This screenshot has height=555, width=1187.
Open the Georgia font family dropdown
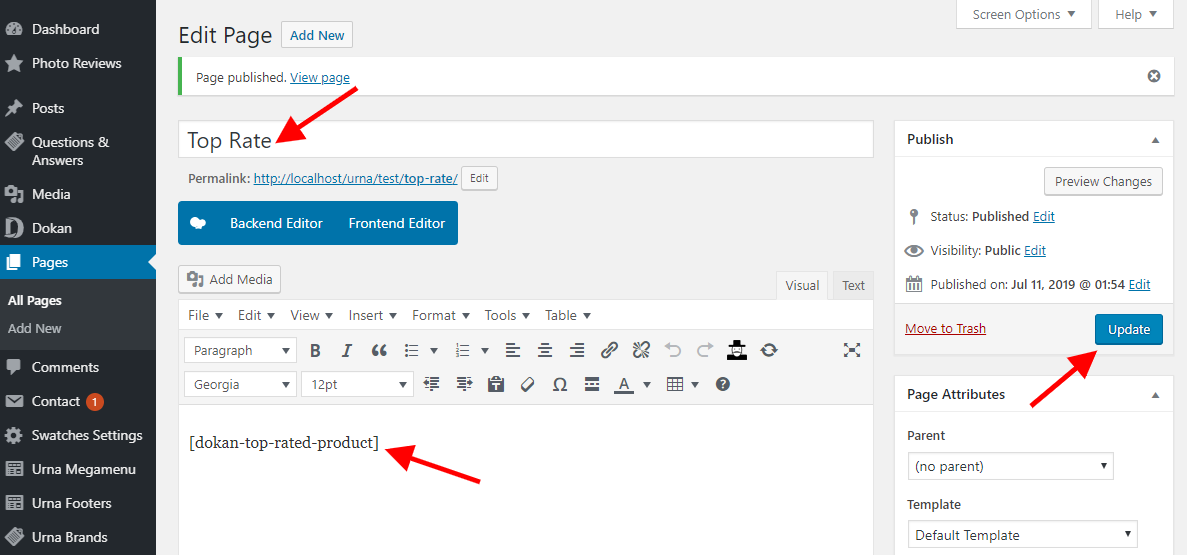(x=240, y=385)
